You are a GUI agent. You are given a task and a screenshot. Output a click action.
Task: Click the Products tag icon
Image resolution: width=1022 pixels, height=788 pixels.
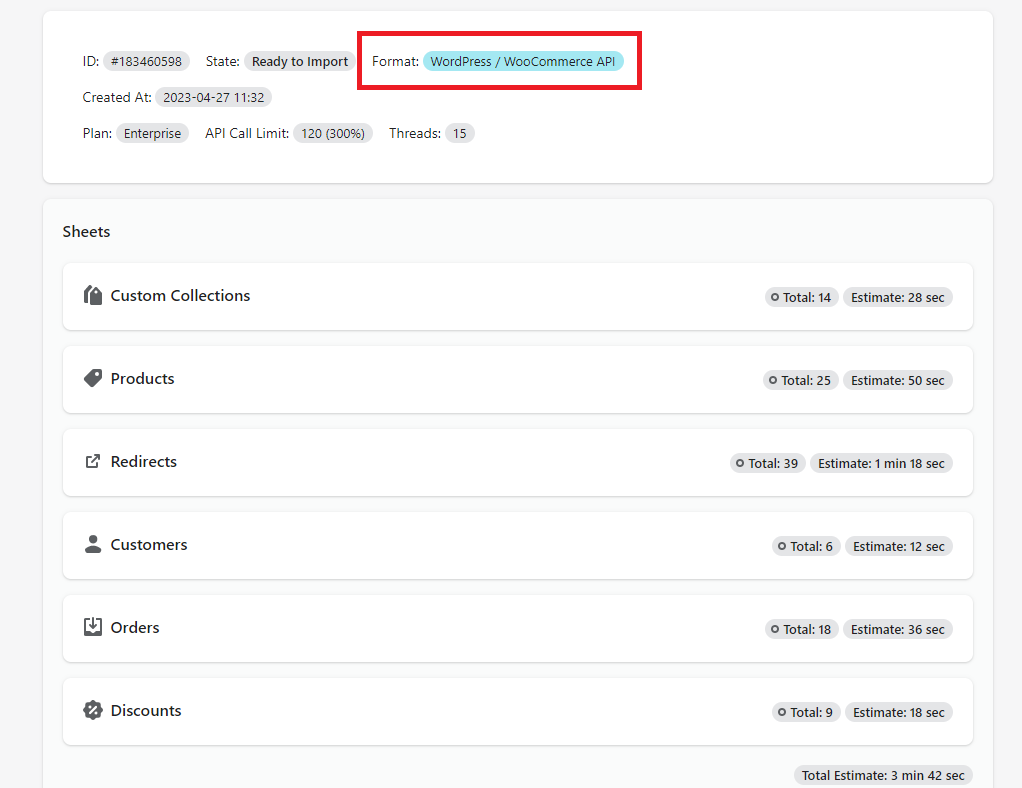(93, 378)
